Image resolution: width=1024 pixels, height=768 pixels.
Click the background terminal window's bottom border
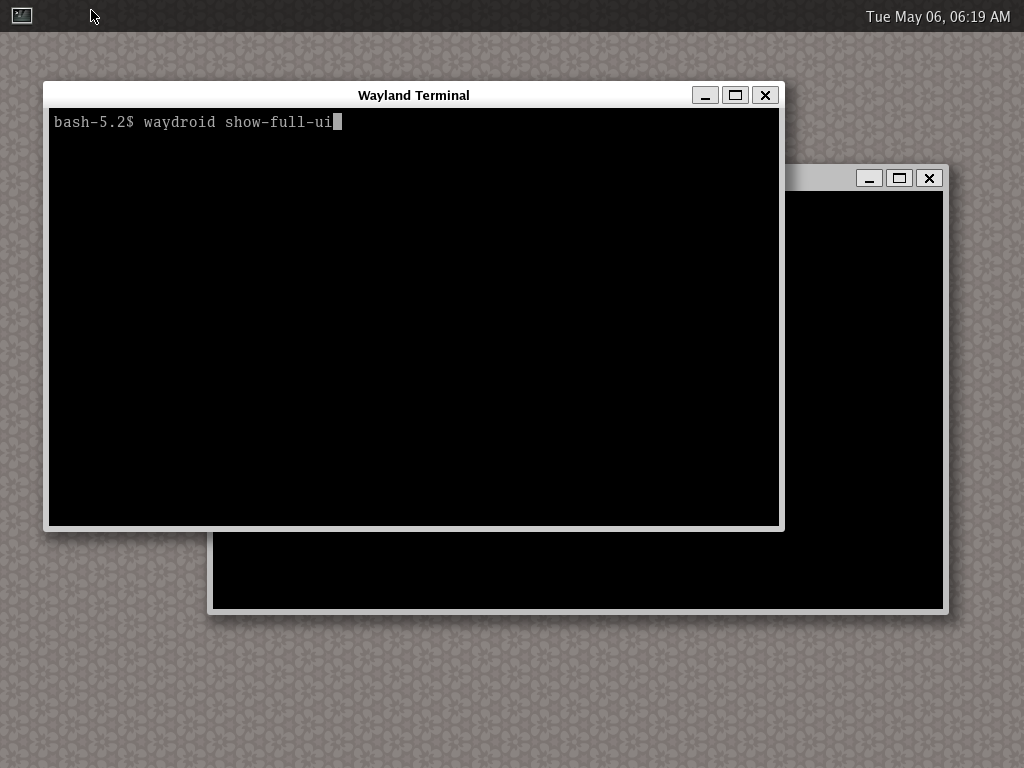click(x=578, y=611)
